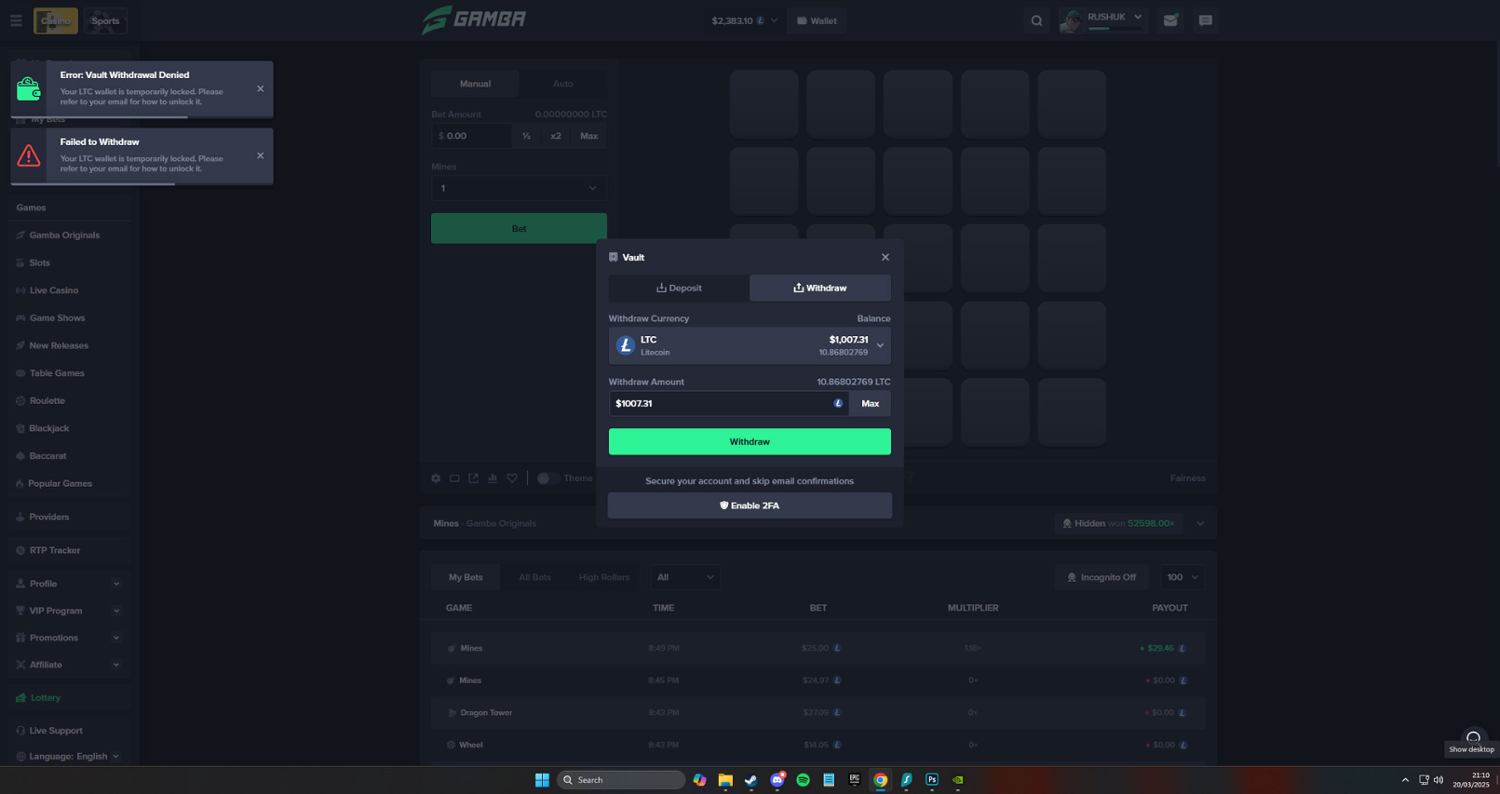1500x794 pixels.
Task: Open the live stats chart icon
Action: pos(492,478)
